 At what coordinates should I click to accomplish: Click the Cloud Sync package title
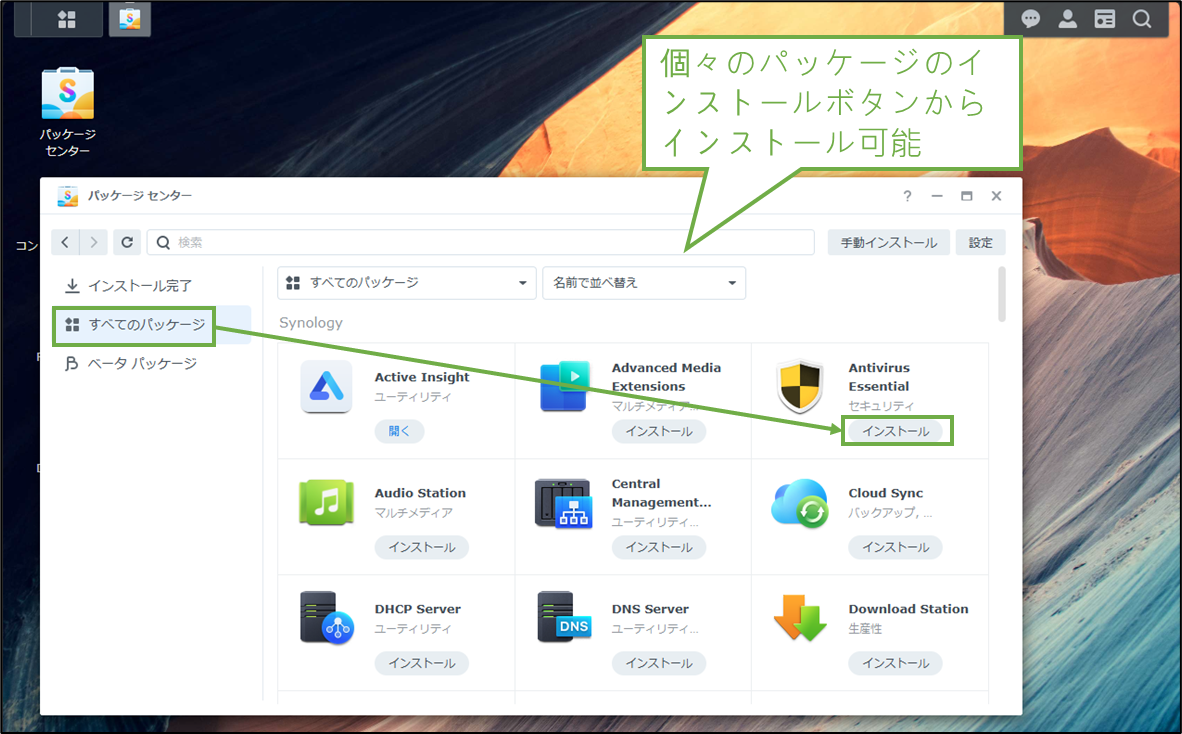tap(886, 493)
